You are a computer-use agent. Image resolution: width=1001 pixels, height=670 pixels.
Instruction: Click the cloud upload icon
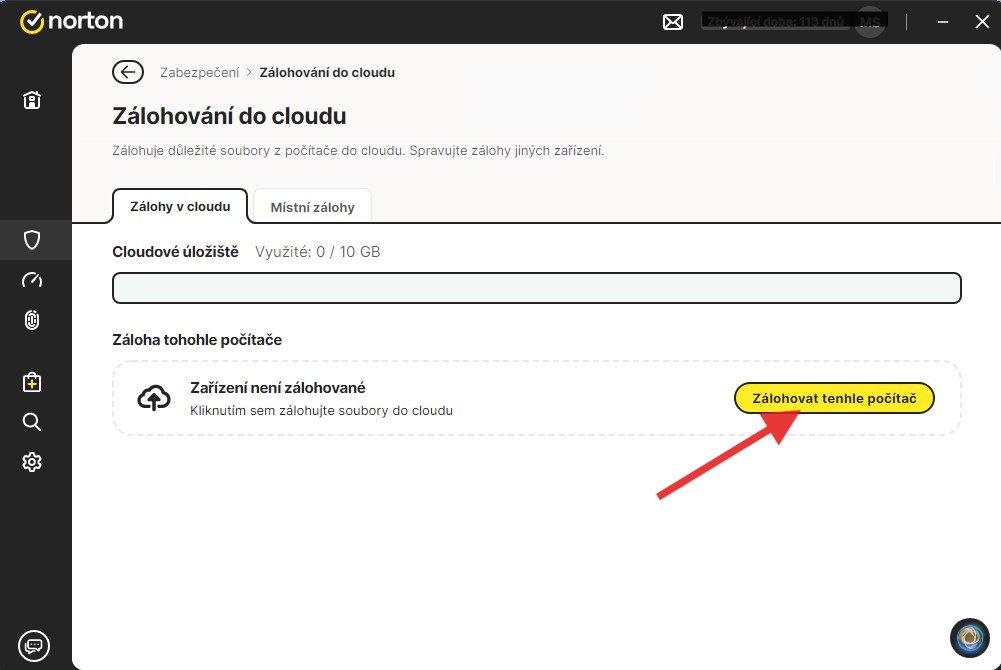pos(153,398)
